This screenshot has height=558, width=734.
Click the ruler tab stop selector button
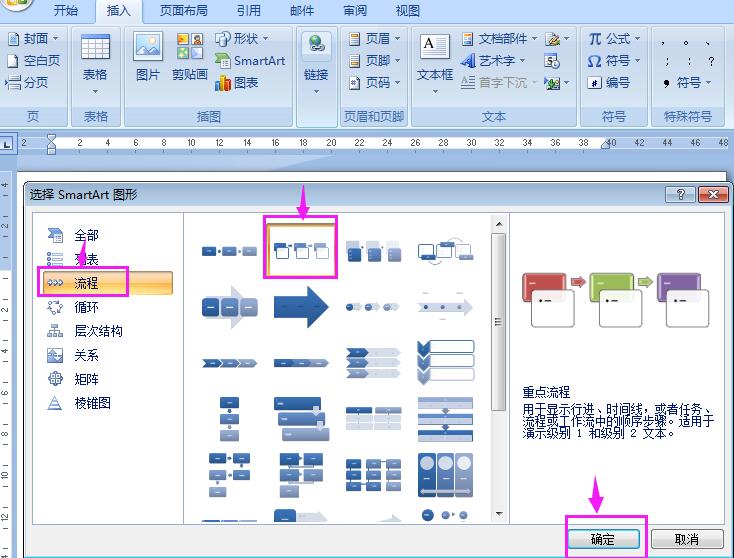tap(7, 145)
